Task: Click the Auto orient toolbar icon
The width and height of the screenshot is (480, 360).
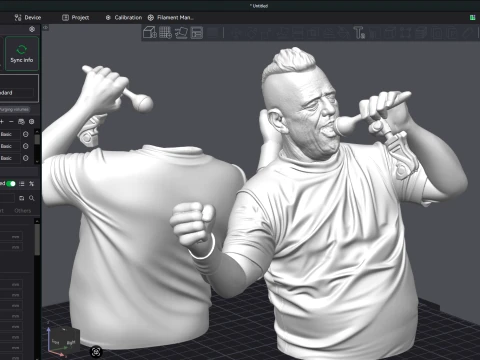Action: [181, 33]
